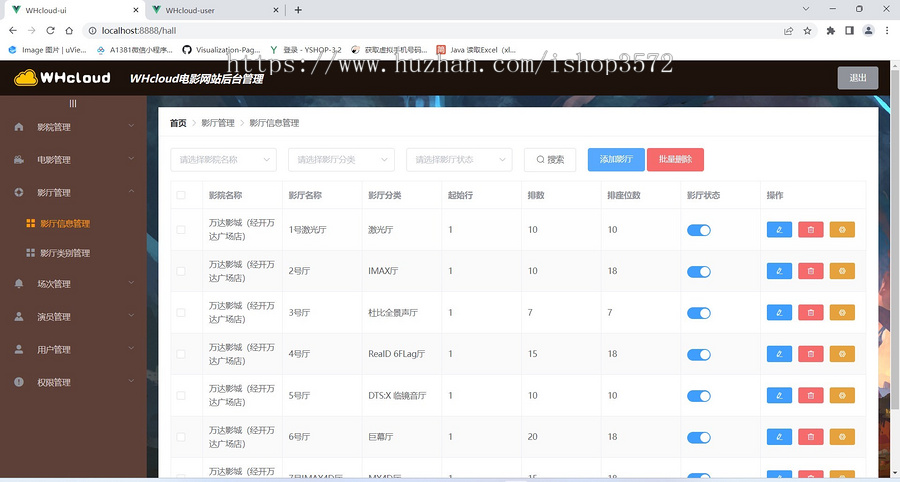Expand the 演员管理 sidebar menu
Screen dimensions: 900x482
(x=73, y=316)
